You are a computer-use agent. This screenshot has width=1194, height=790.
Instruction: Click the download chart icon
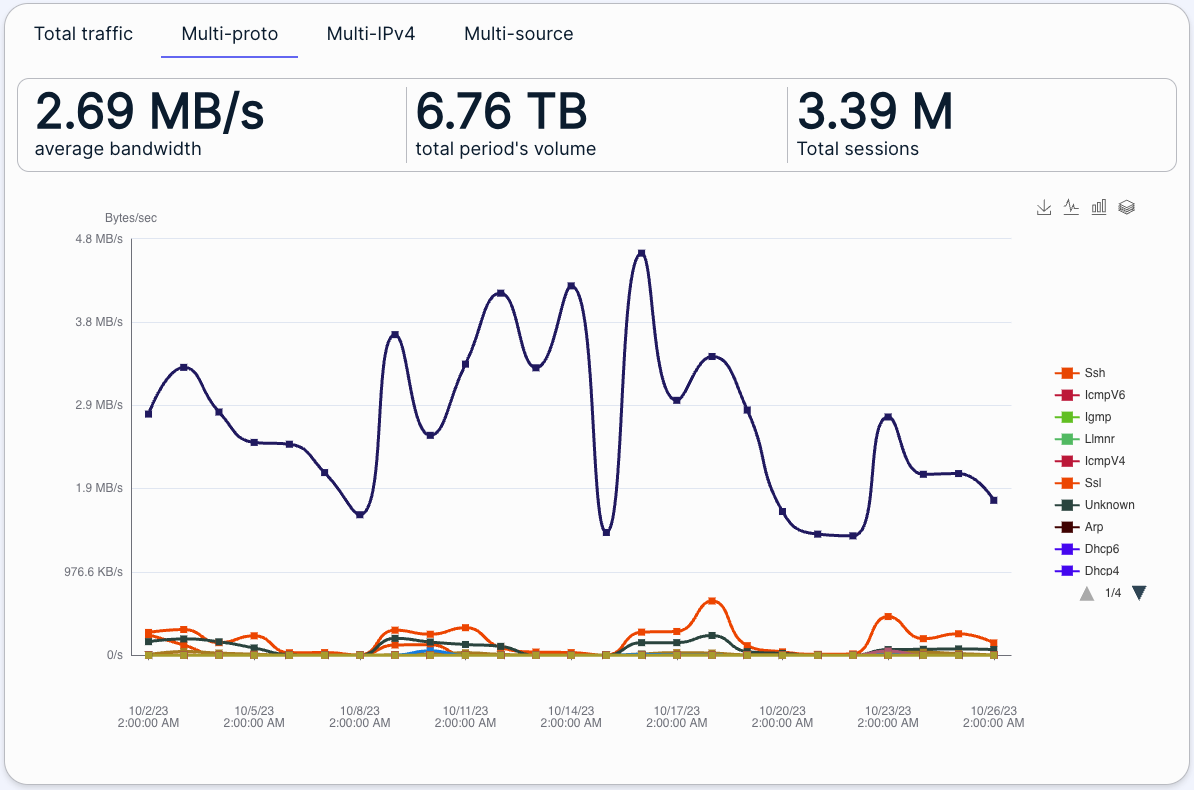tap(1044, 207)
